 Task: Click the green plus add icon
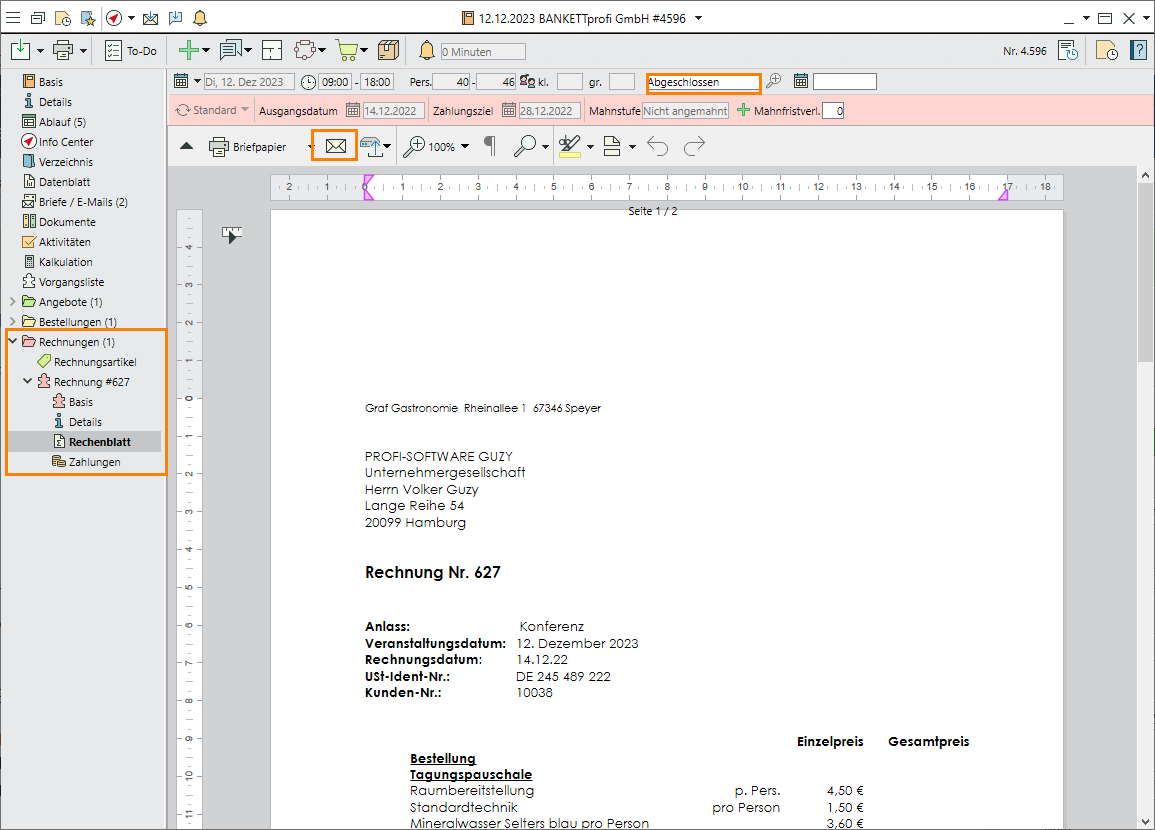[x=188, y=50]
